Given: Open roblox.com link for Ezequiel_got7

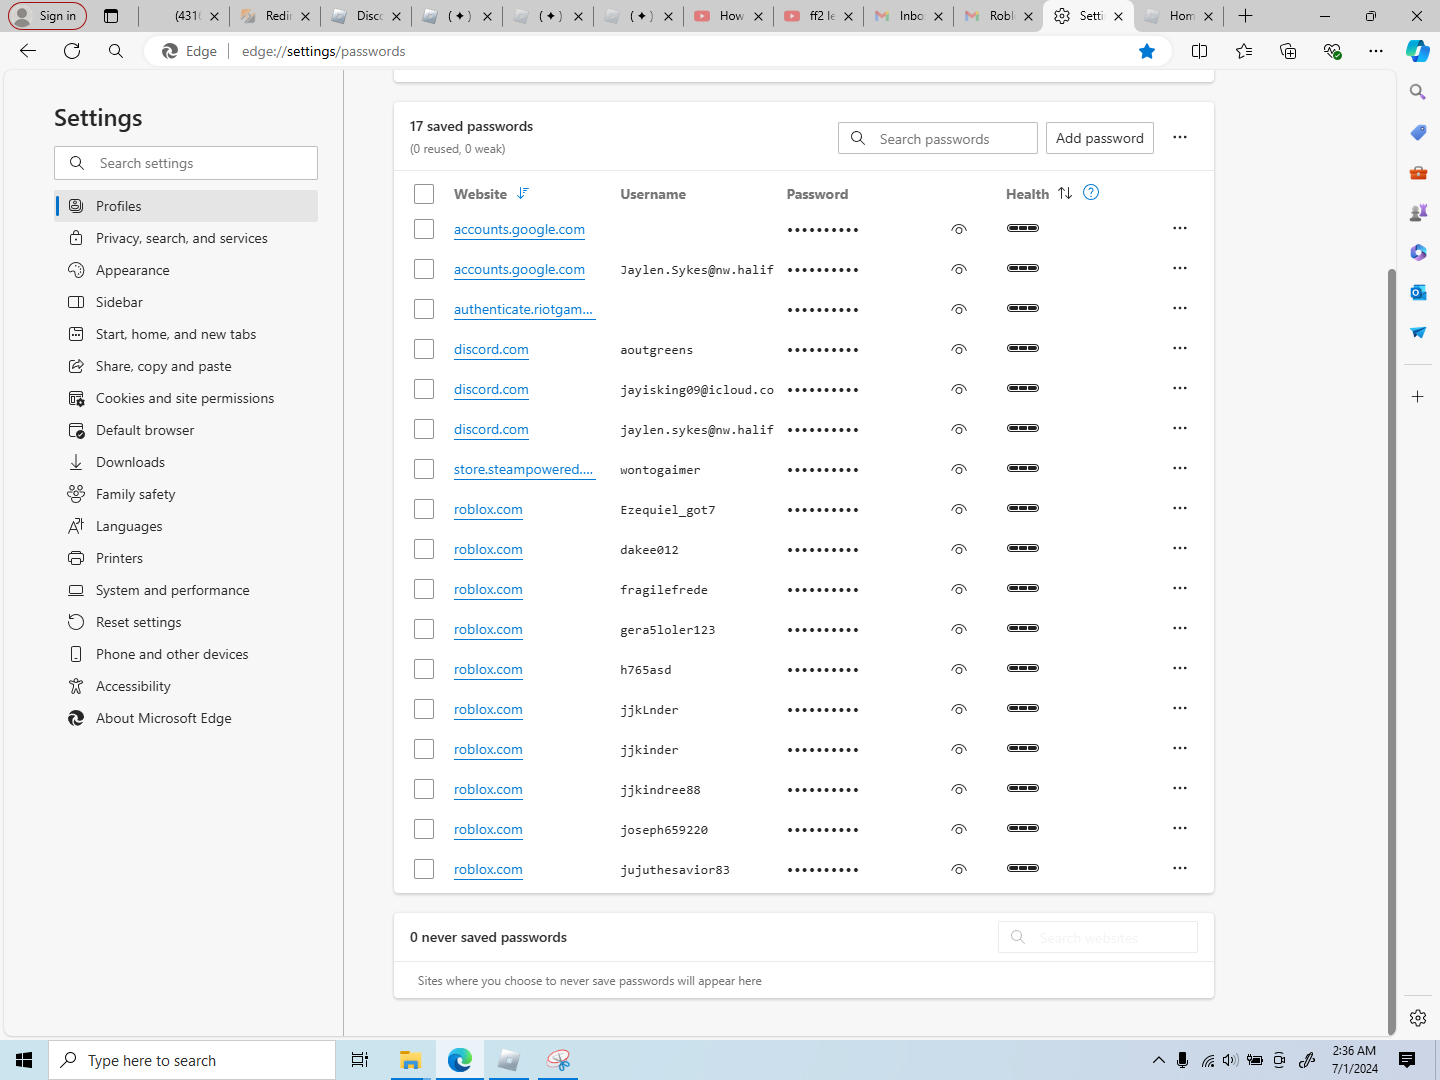Looking at the screenshot, I should [488, 509].
